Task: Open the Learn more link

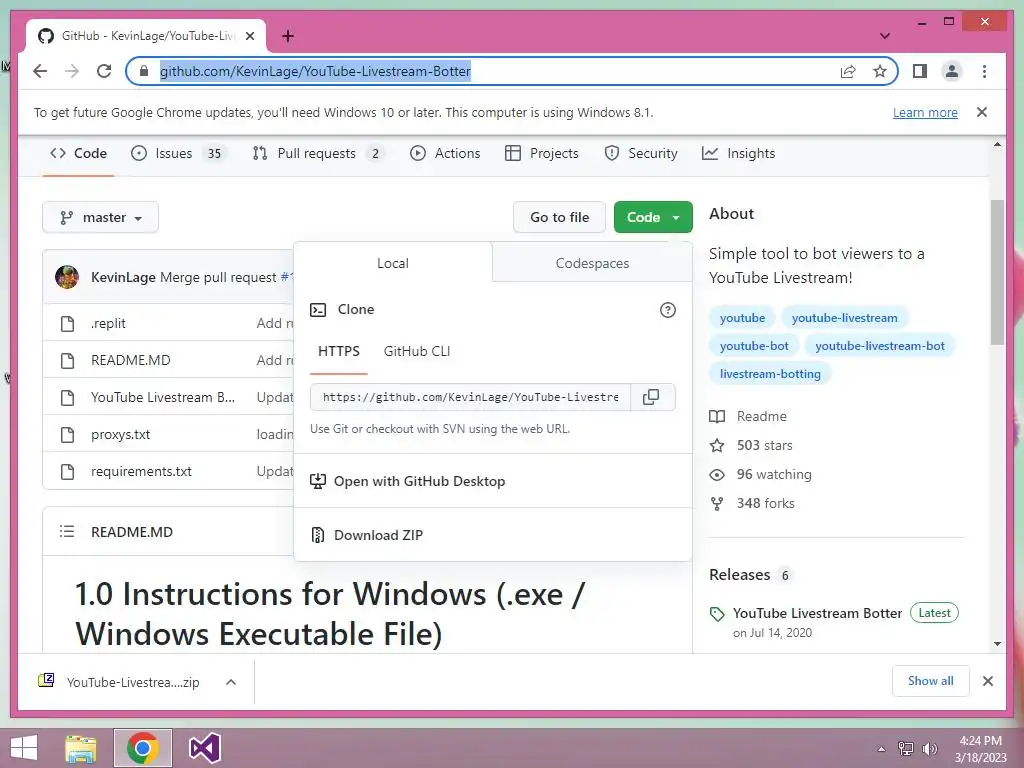Action: pos(925,112)
